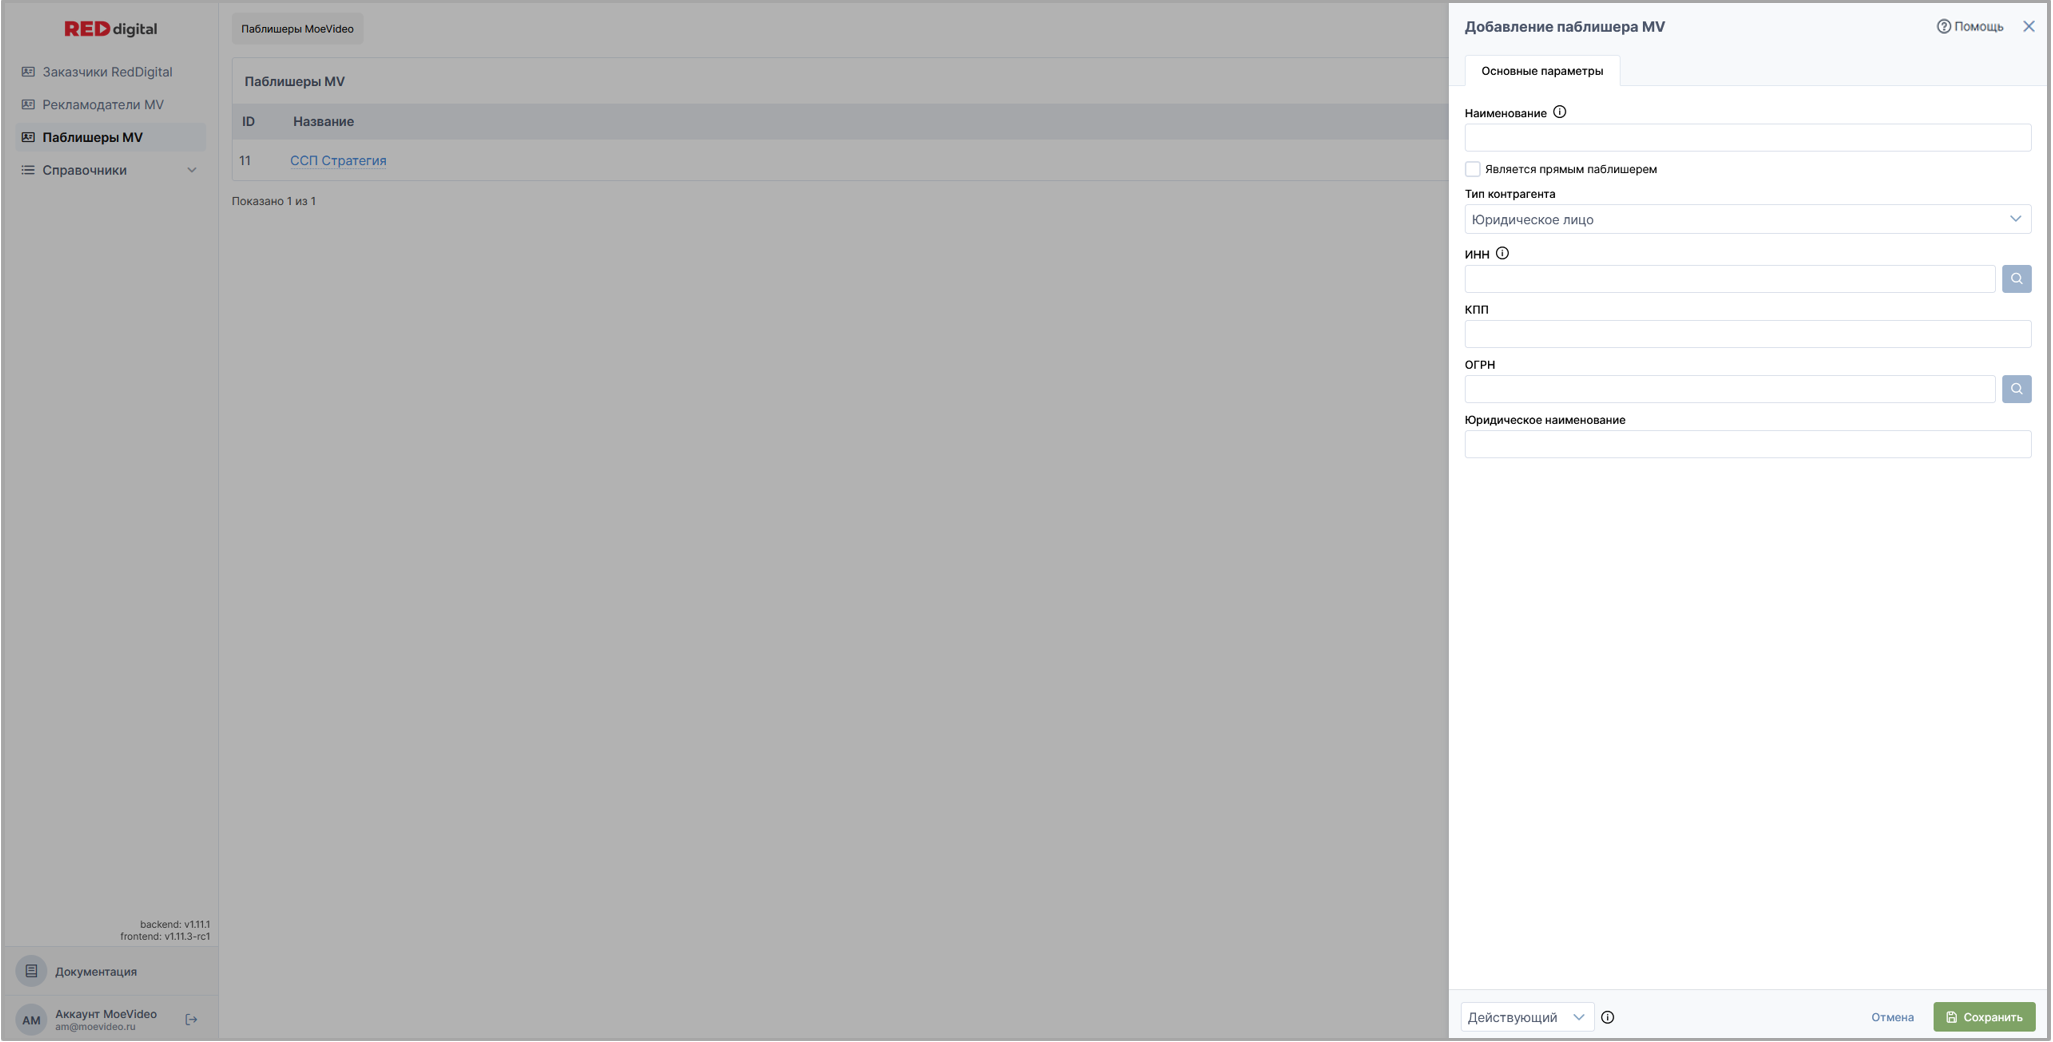Click the logout icon next to account
The height and width of the screenshot is (1042, 2053).
[191, 1020]
